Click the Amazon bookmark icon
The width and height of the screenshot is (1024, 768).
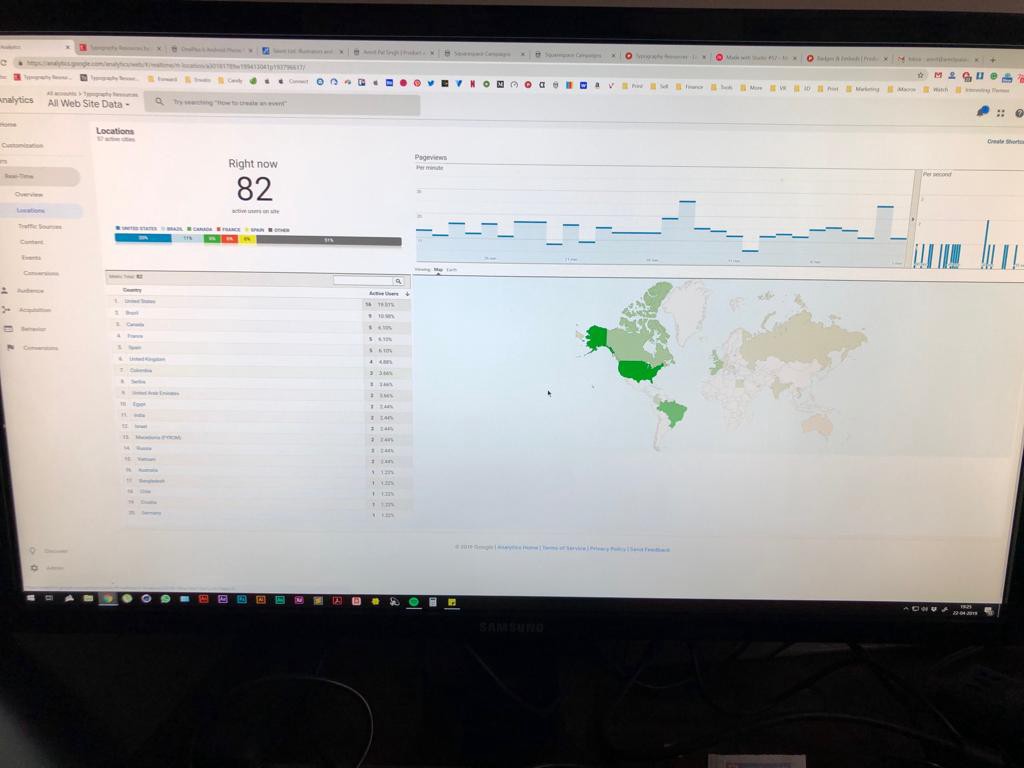(x=597, y=85)
